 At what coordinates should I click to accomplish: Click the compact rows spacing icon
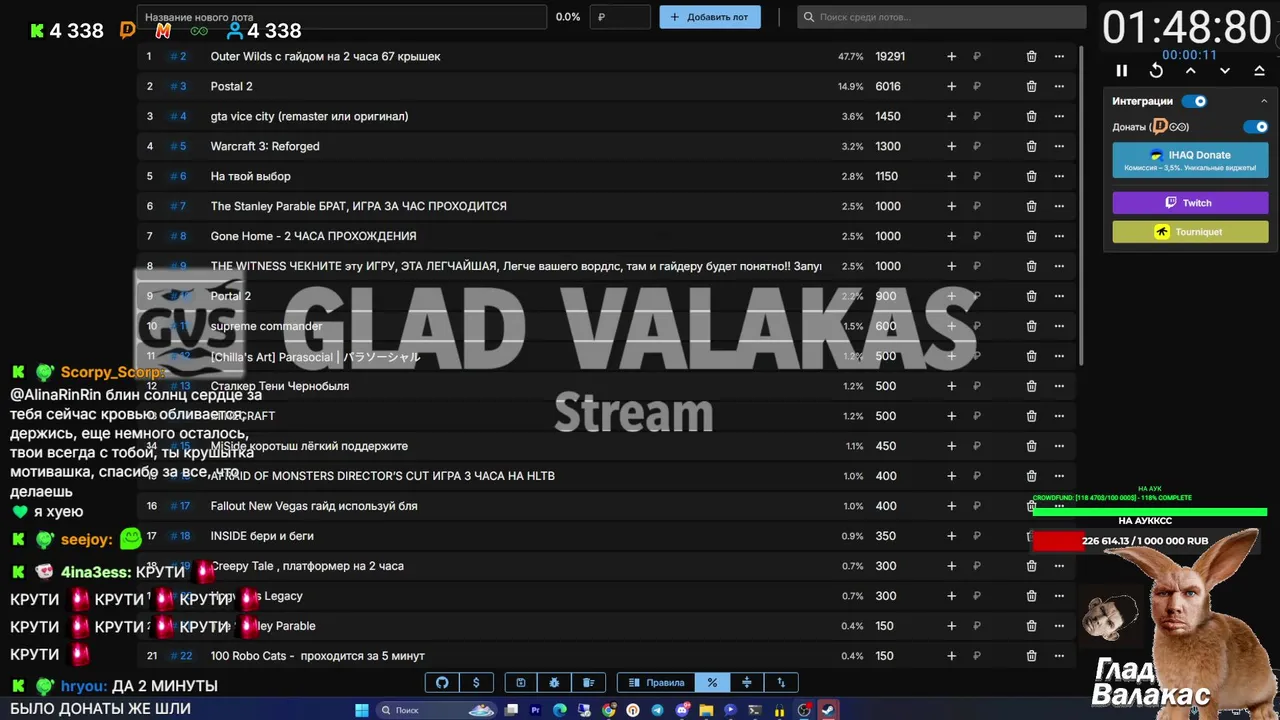[x=746, y=683]
